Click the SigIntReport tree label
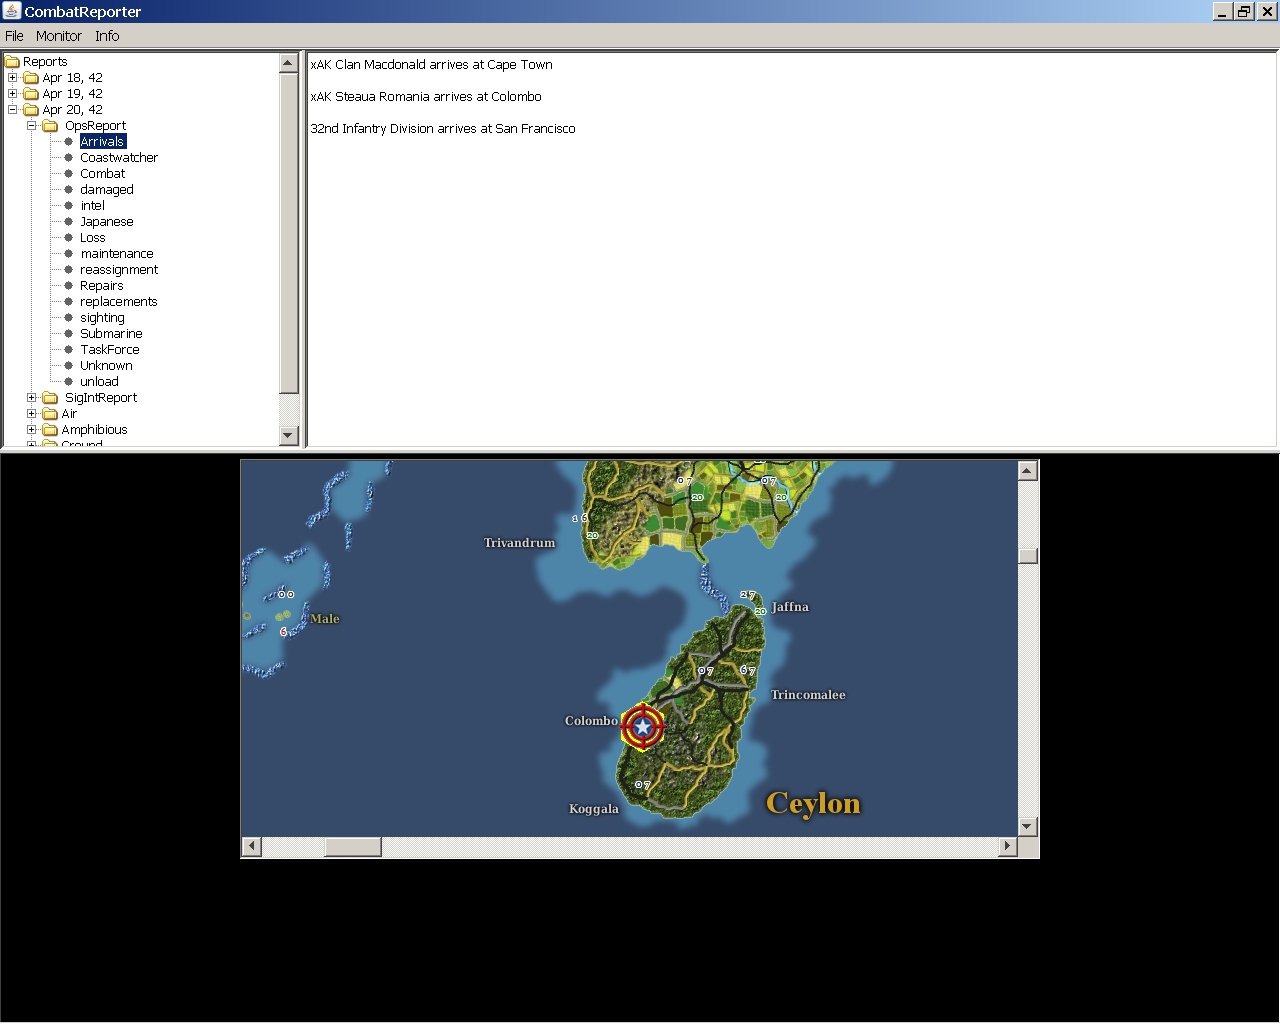Image resolution: width=1280 pixels, height=1024 pixels. [101, 398]
